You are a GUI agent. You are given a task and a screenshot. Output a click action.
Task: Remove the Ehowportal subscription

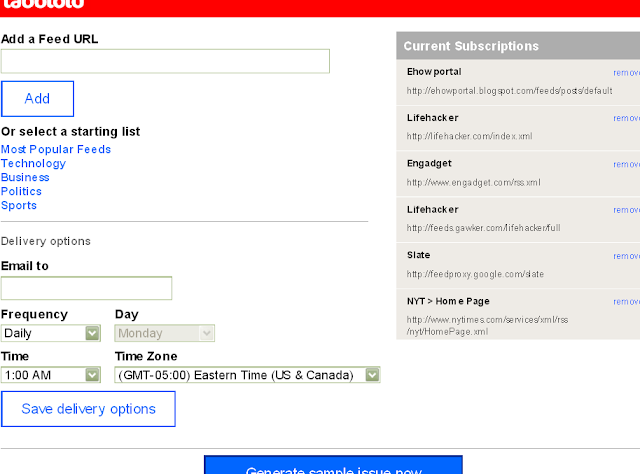click(627, 73)
